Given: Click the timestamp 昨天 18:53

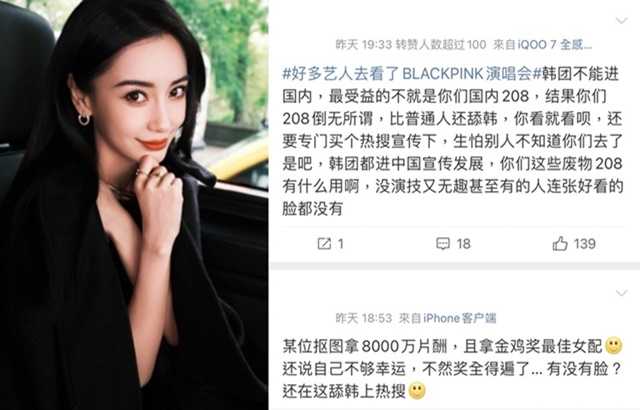Looking at the screenshot, I should pyautogui.click(x=364, y=318).
